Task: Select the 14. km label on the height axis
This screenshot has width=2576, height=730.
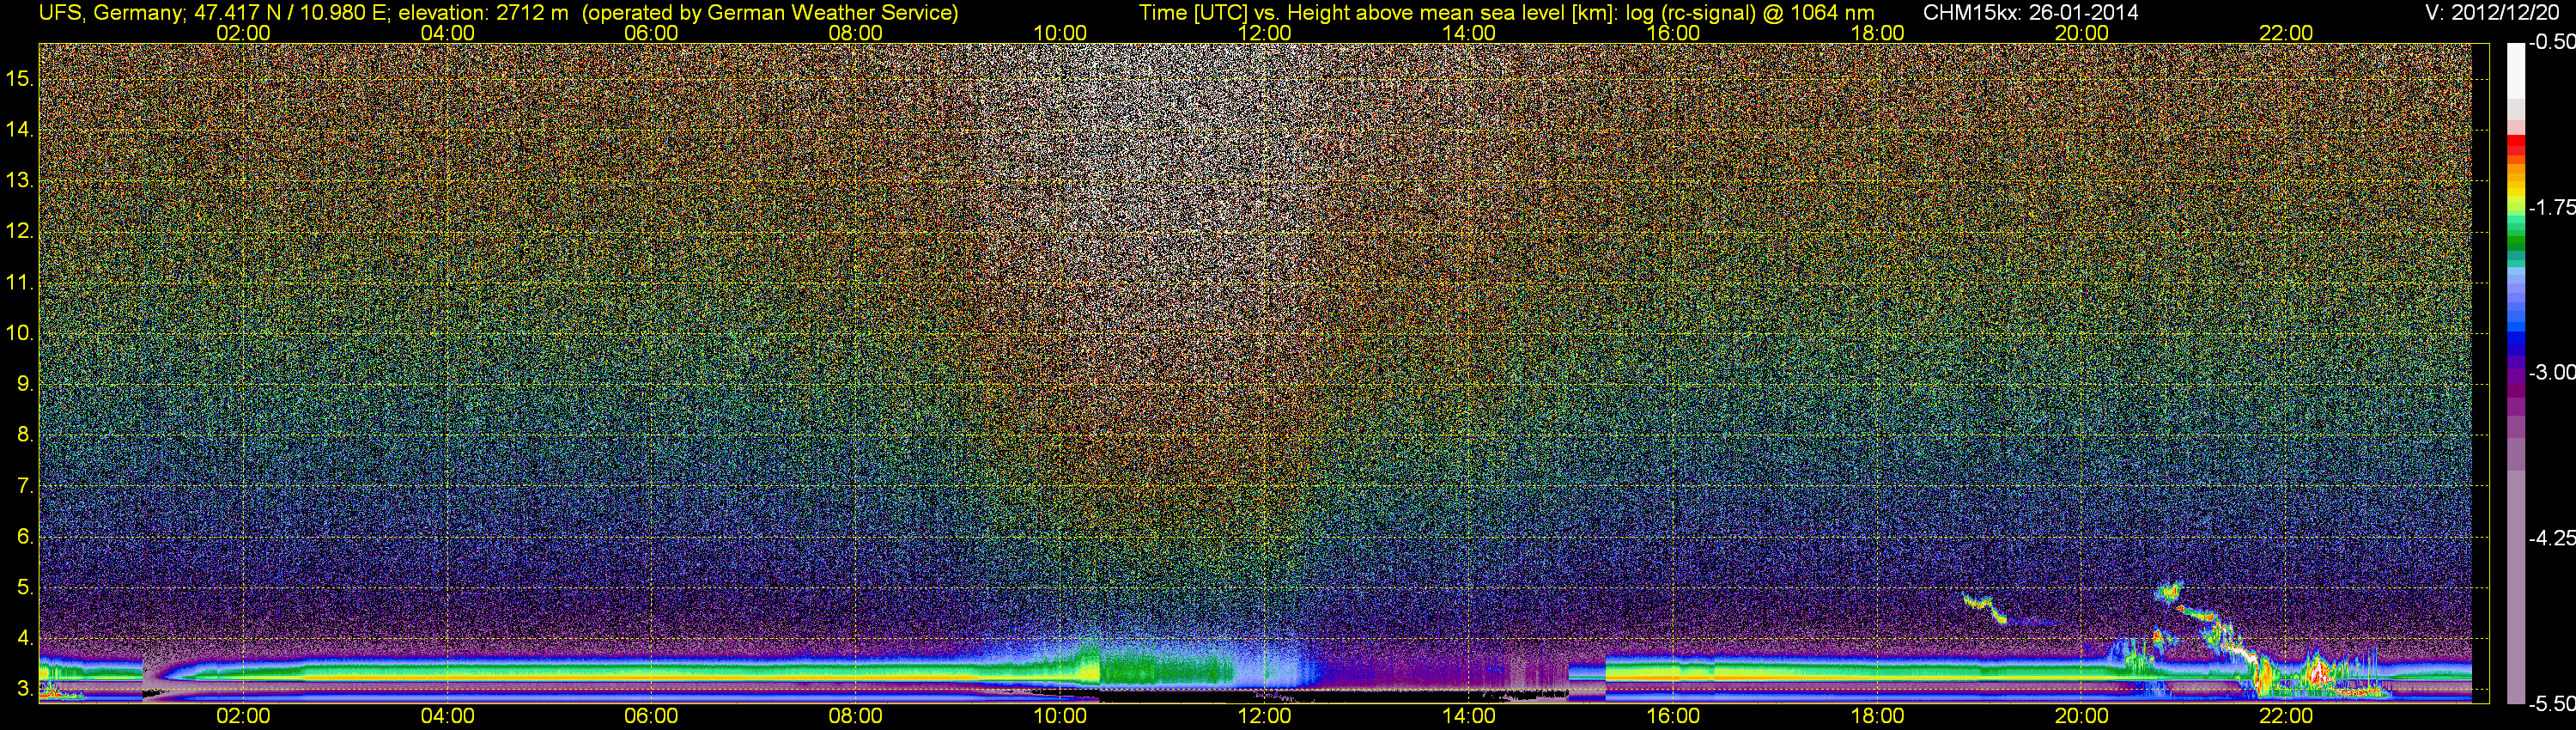Action: click(20, 129)
